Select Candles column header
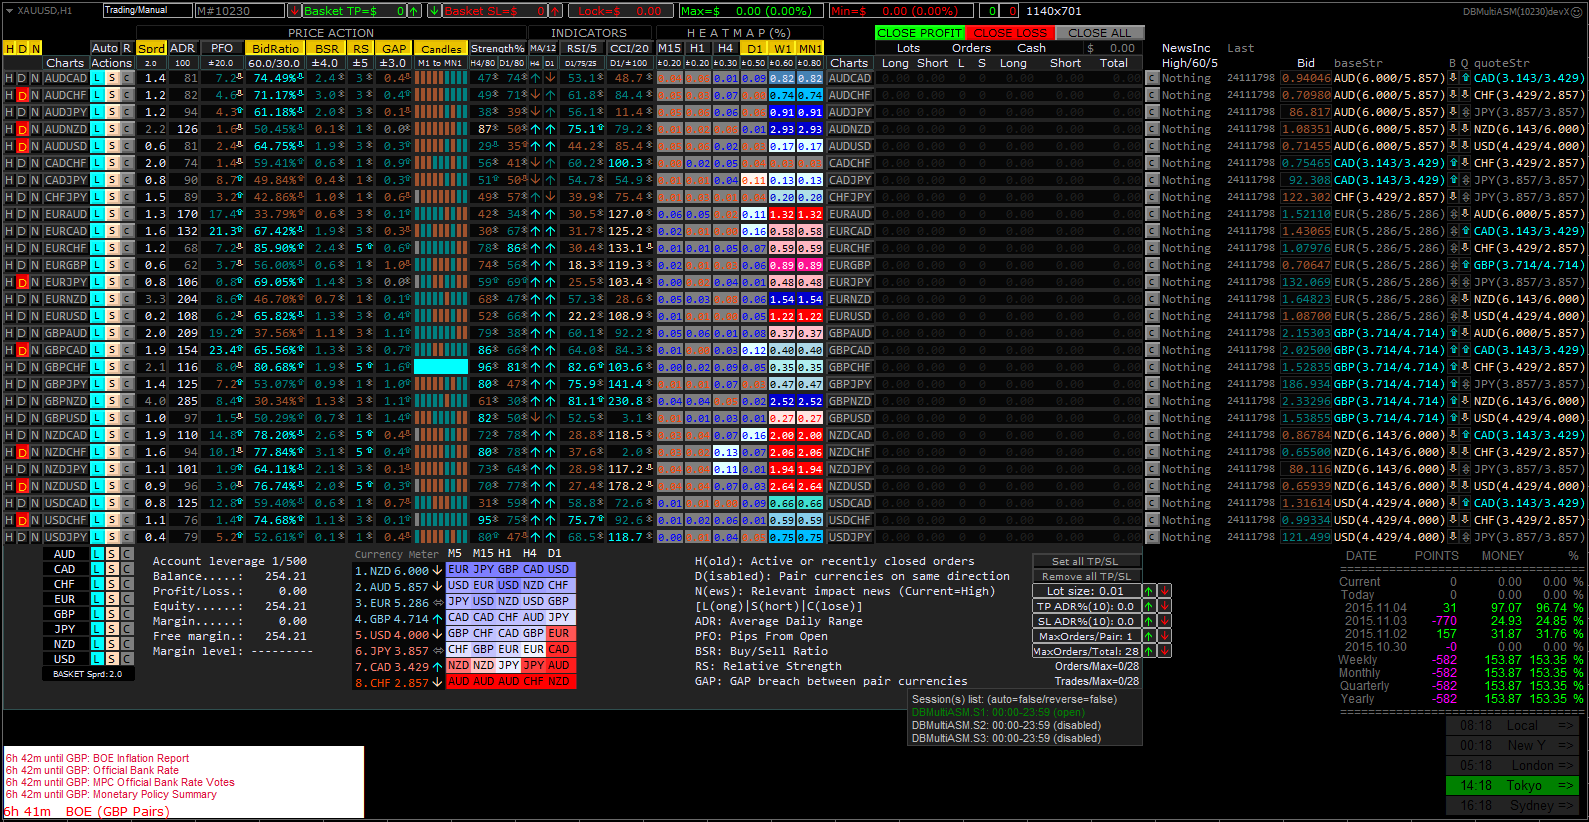This screenshot has height=822, width=1589. point(441,48)
